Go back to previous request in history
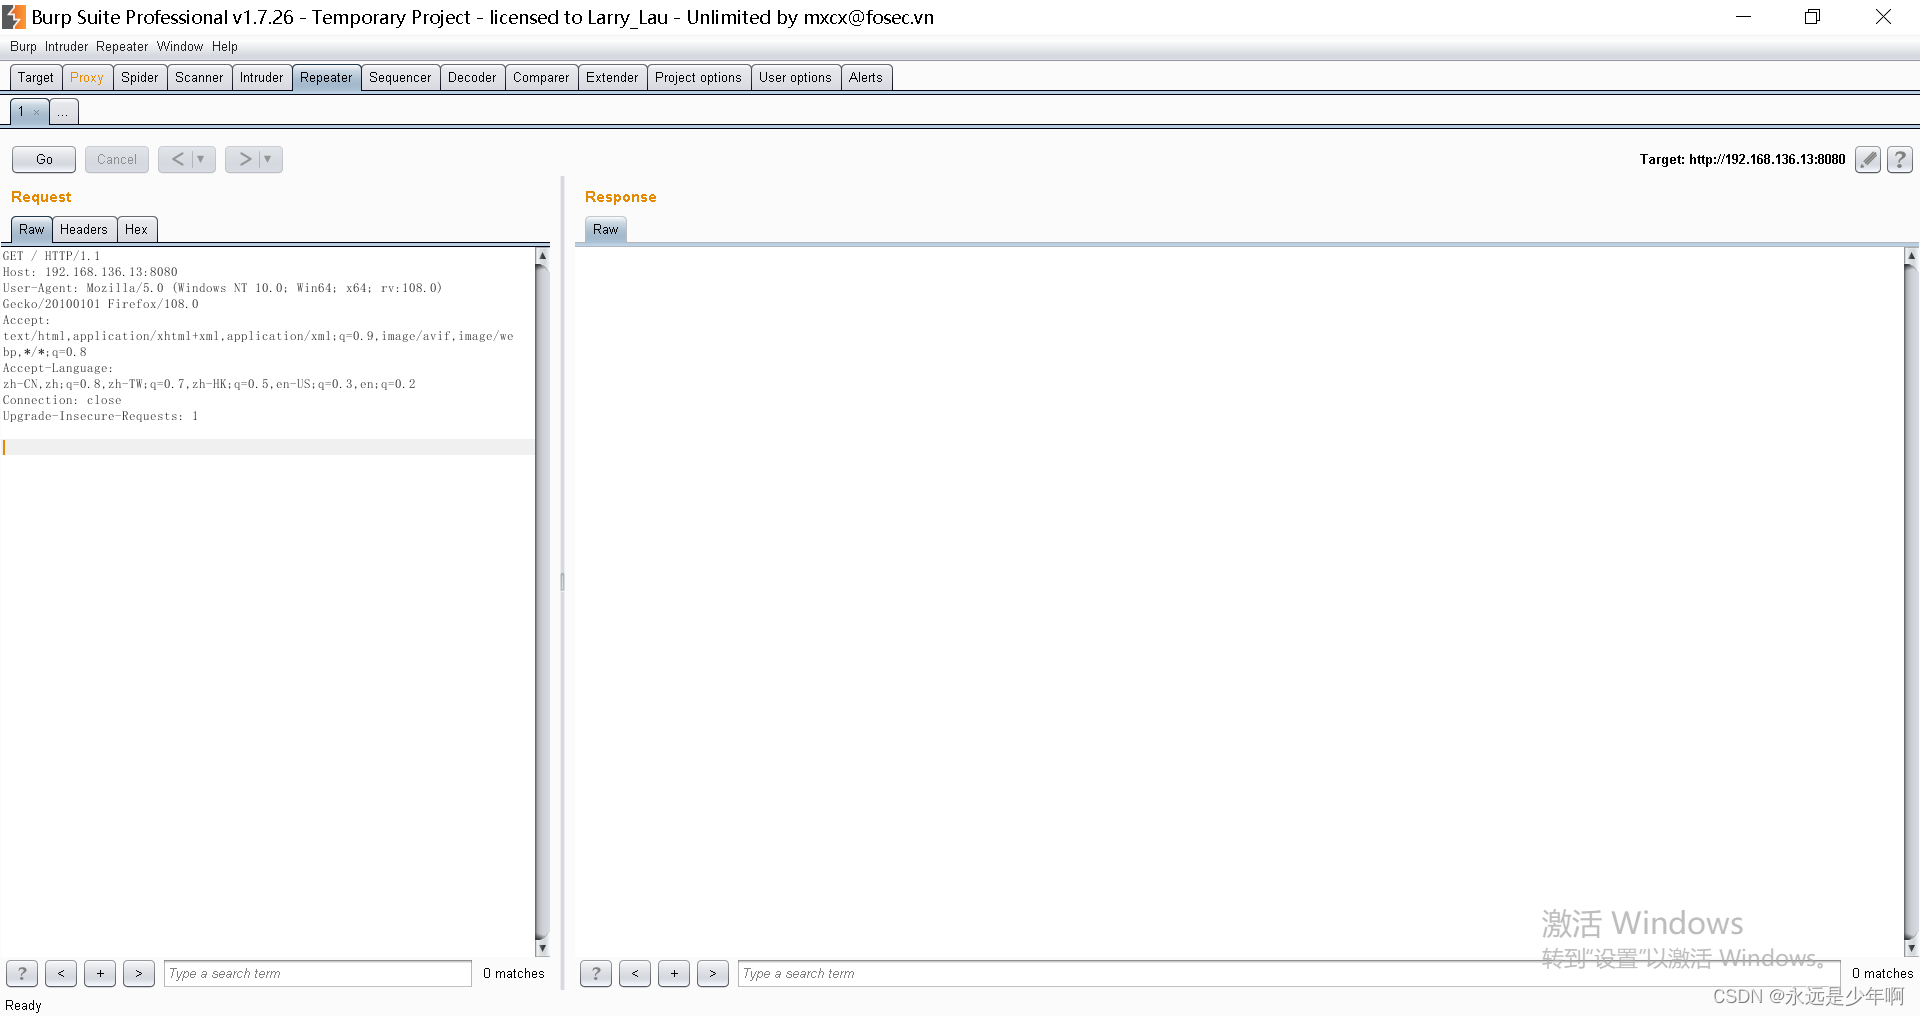Viewport: 1920px width, 1016px height. pyautogui.click(x=177, y=159)
